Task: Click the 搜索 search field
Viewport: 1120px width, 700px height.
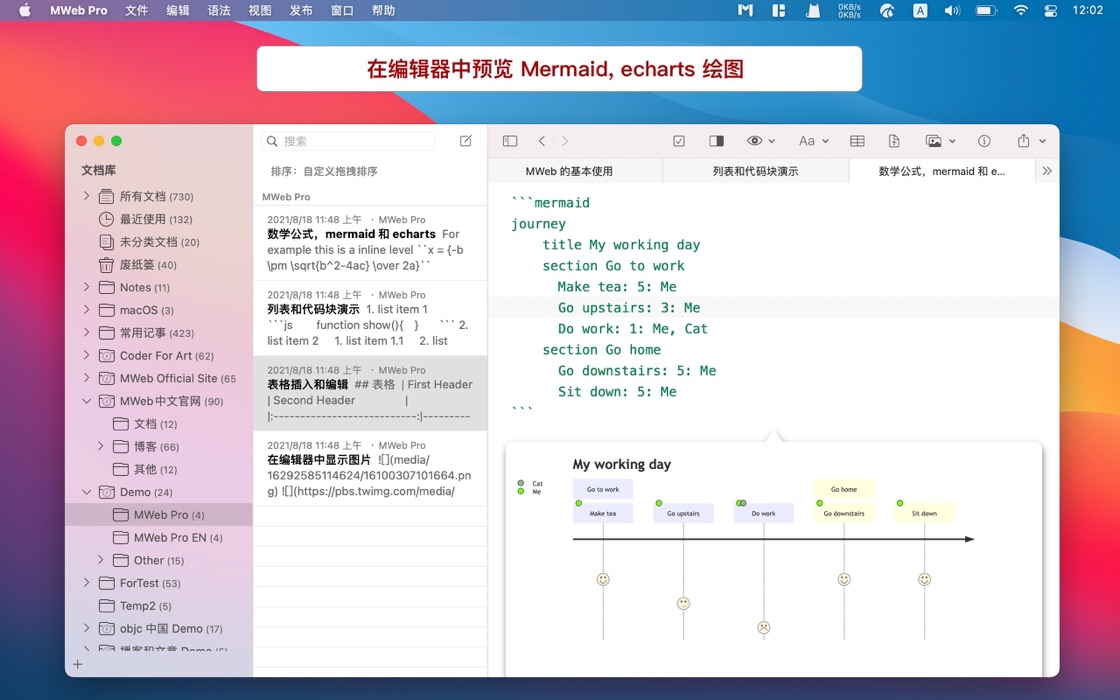Action: point(349,141)
